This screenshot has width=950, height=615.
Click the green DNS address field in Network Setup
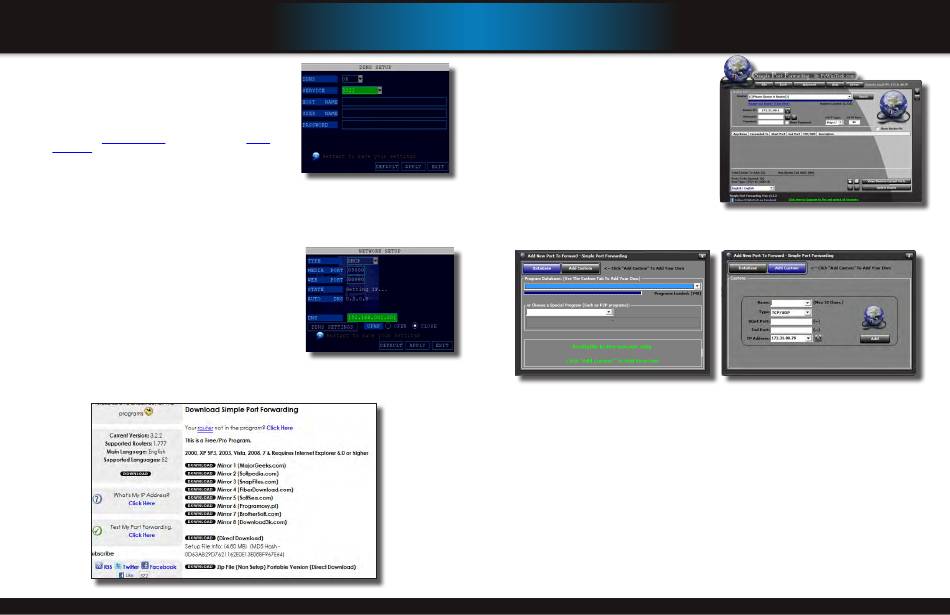(x=372, y=317)
